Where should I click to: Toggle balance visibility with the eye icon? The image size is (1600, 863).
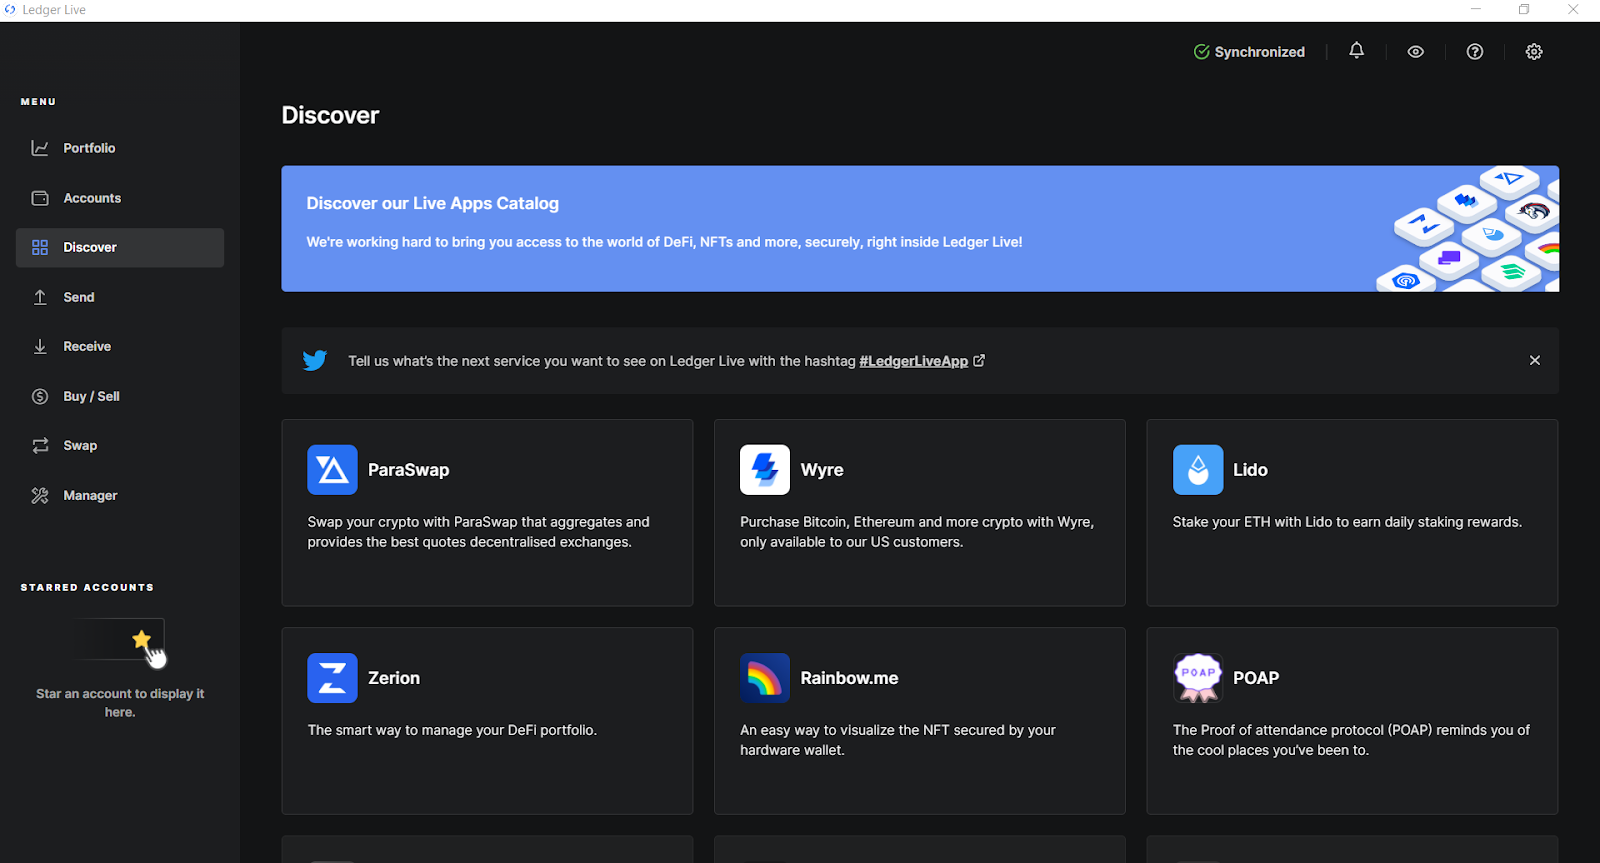(1415, 51)
